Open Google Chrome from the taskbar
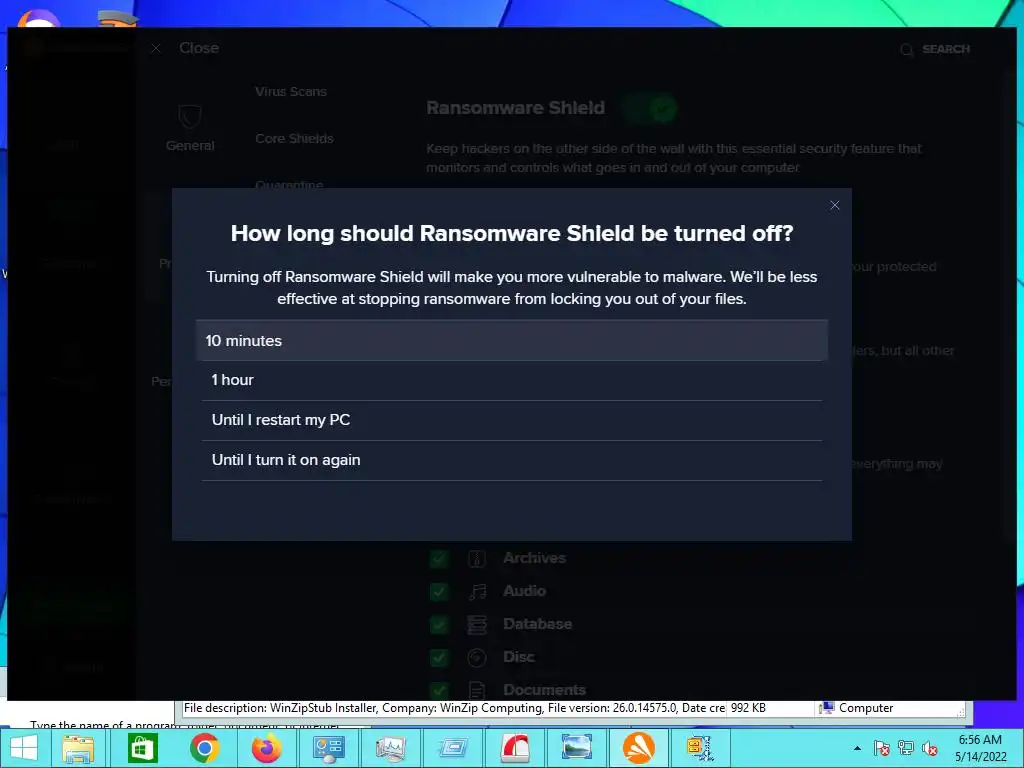1024x768 pixels. pyautogui.click(x=204, y=748)
